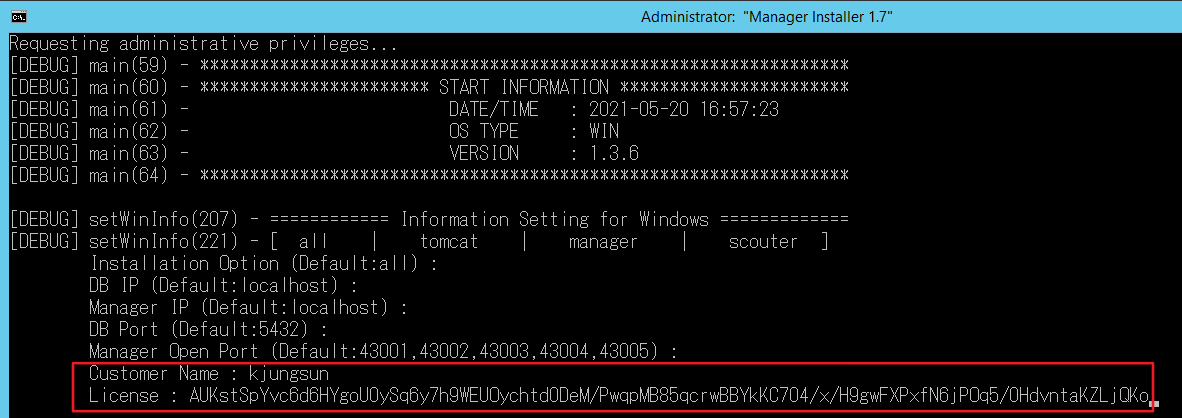The image size is (1182, 418).
Task: Click "Requesting administrative privileges..." text
Action: click(x=203, y=45)
